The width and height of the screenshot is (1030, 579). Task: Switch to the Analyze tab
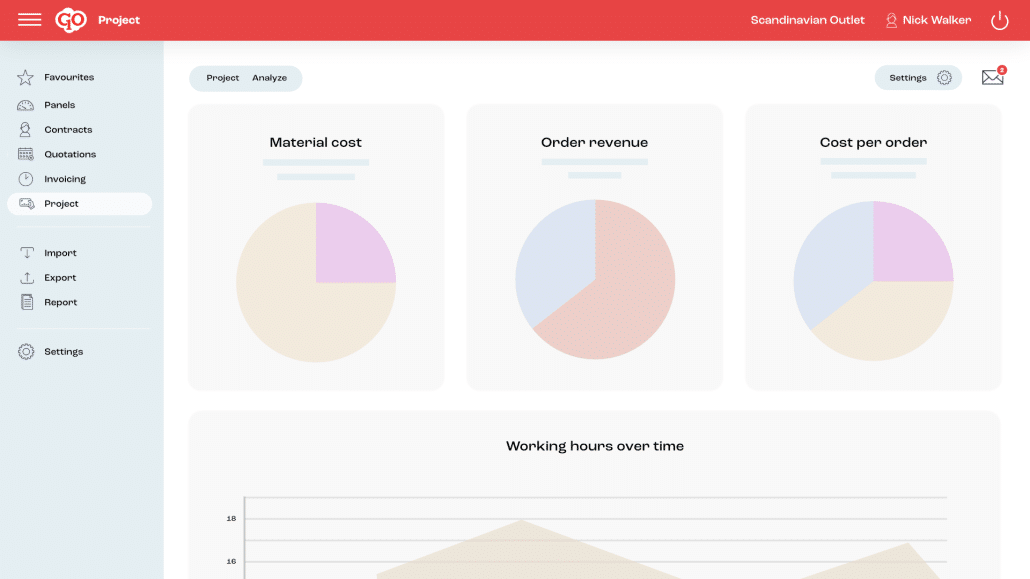269,78
